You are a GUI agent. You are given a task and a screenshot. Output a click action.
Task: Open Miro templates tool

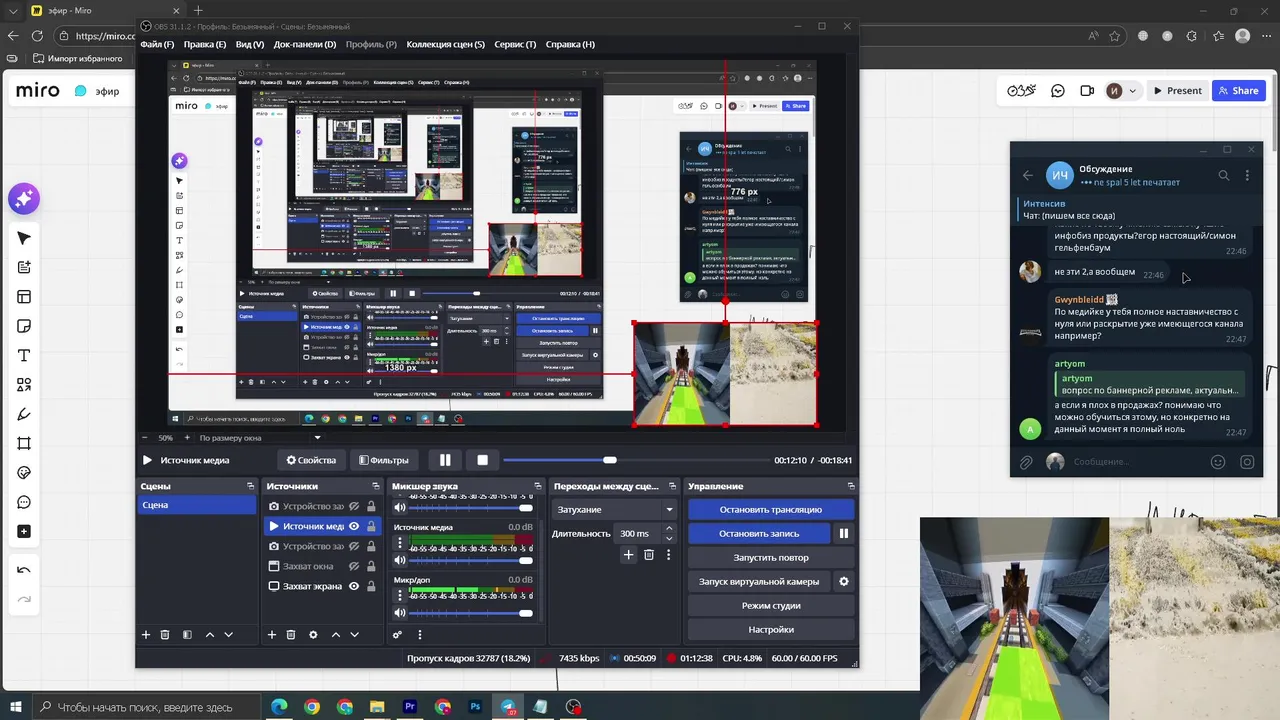pyautogui.click(x=24, y=297)
